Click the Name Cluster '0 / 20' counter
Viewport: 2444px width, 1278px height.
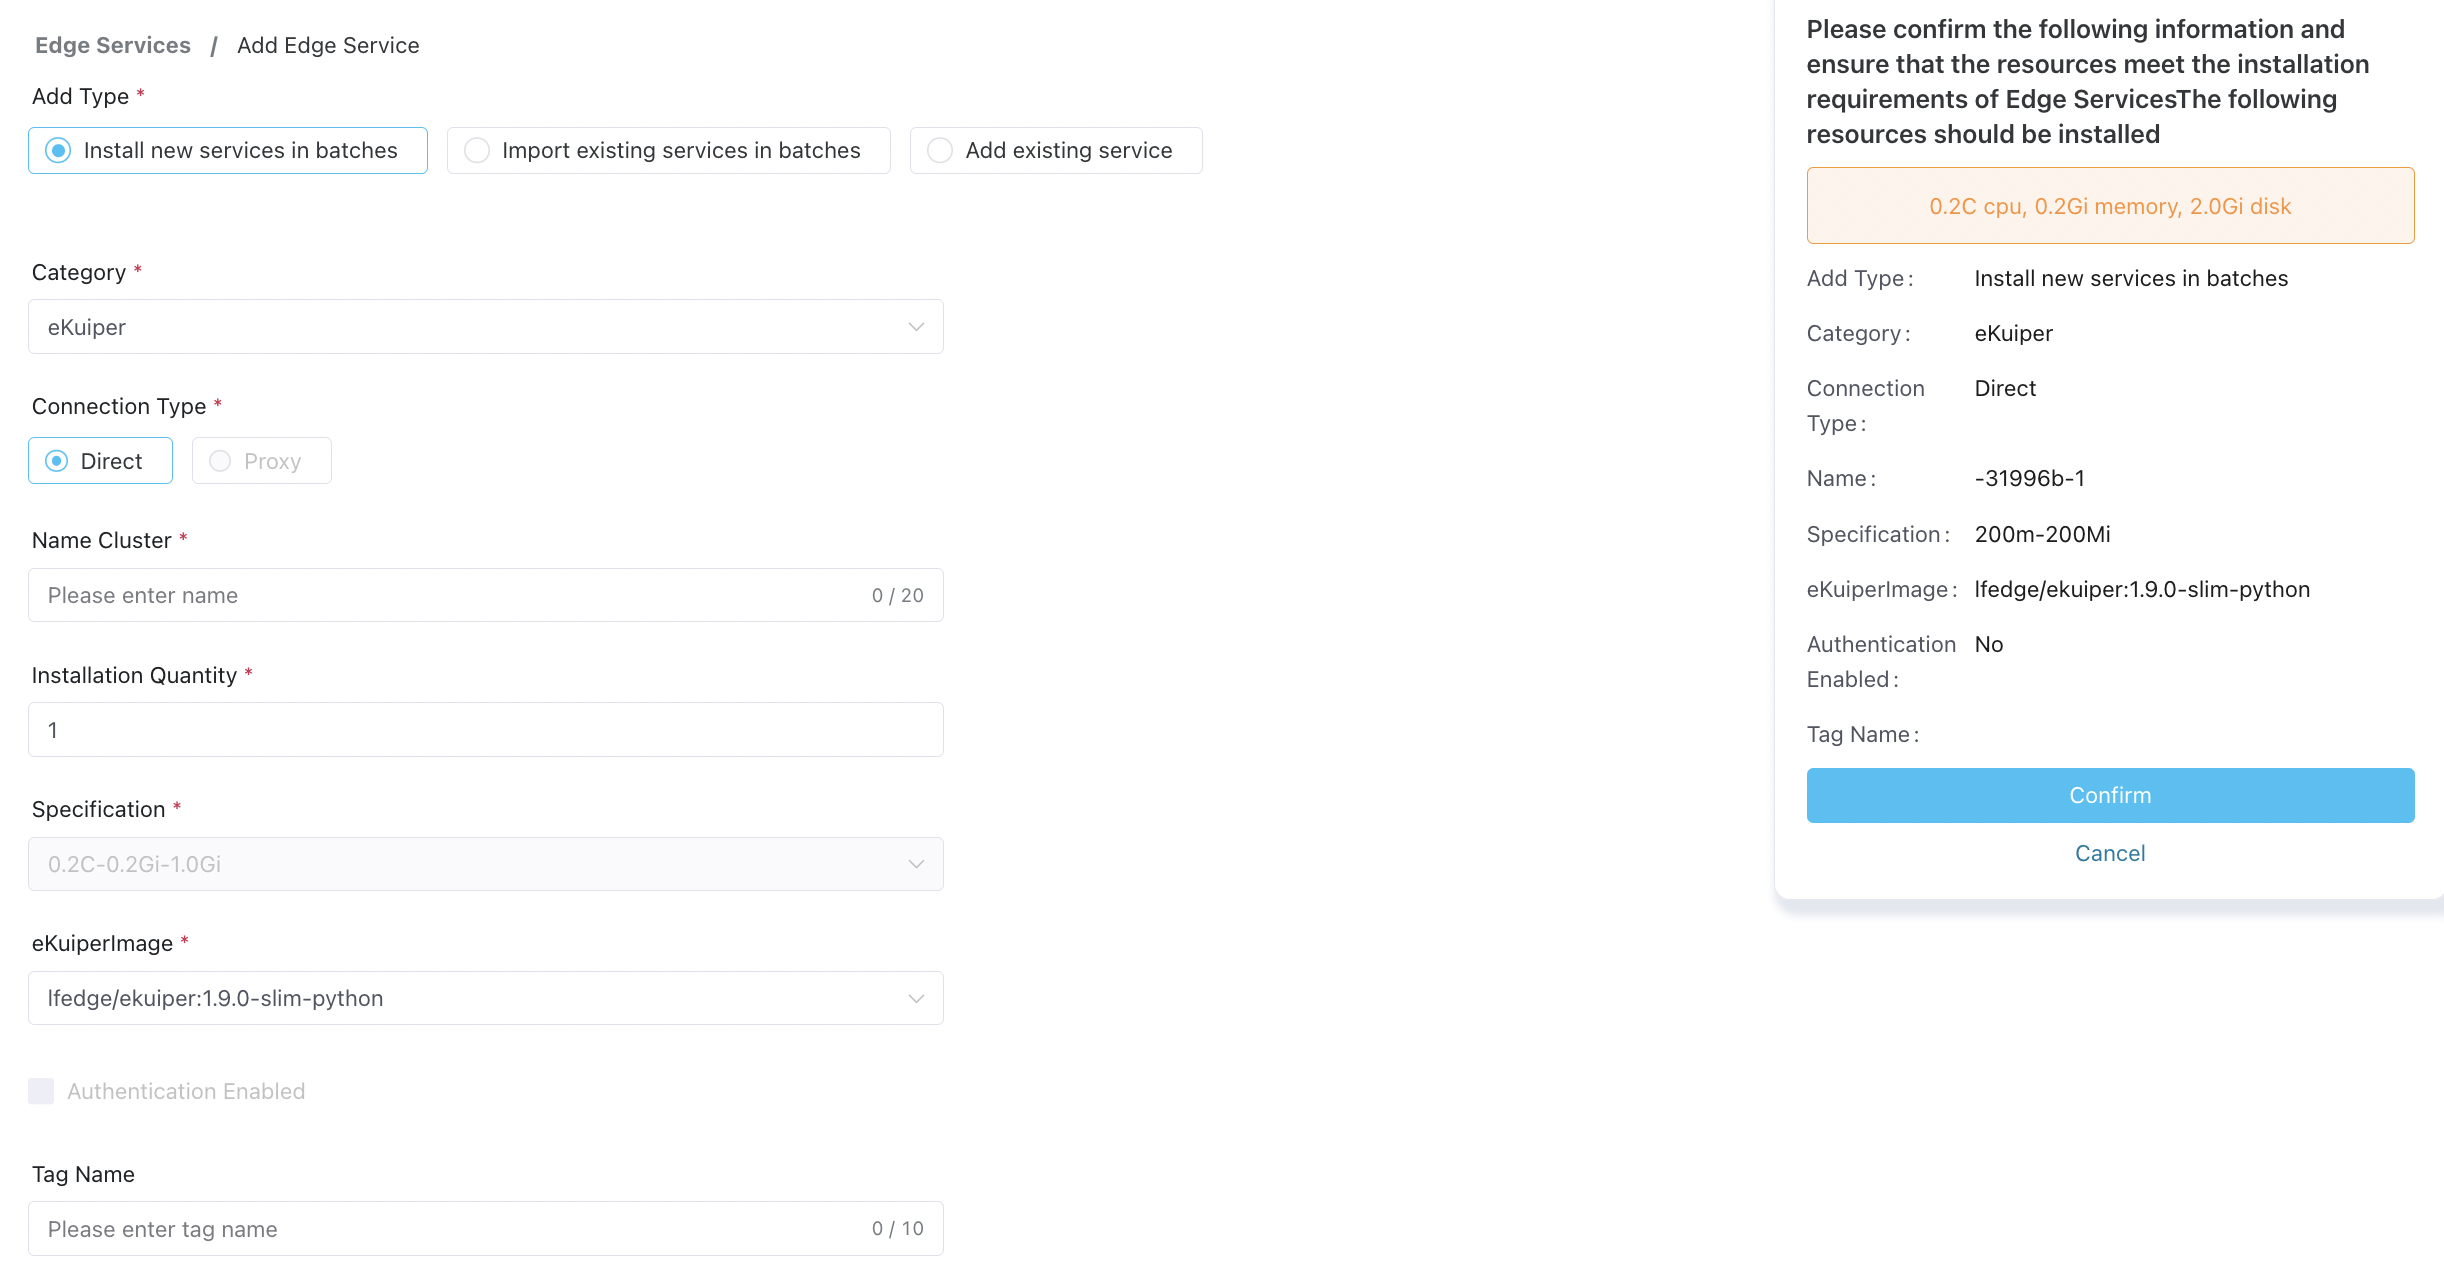coord(897,595)
